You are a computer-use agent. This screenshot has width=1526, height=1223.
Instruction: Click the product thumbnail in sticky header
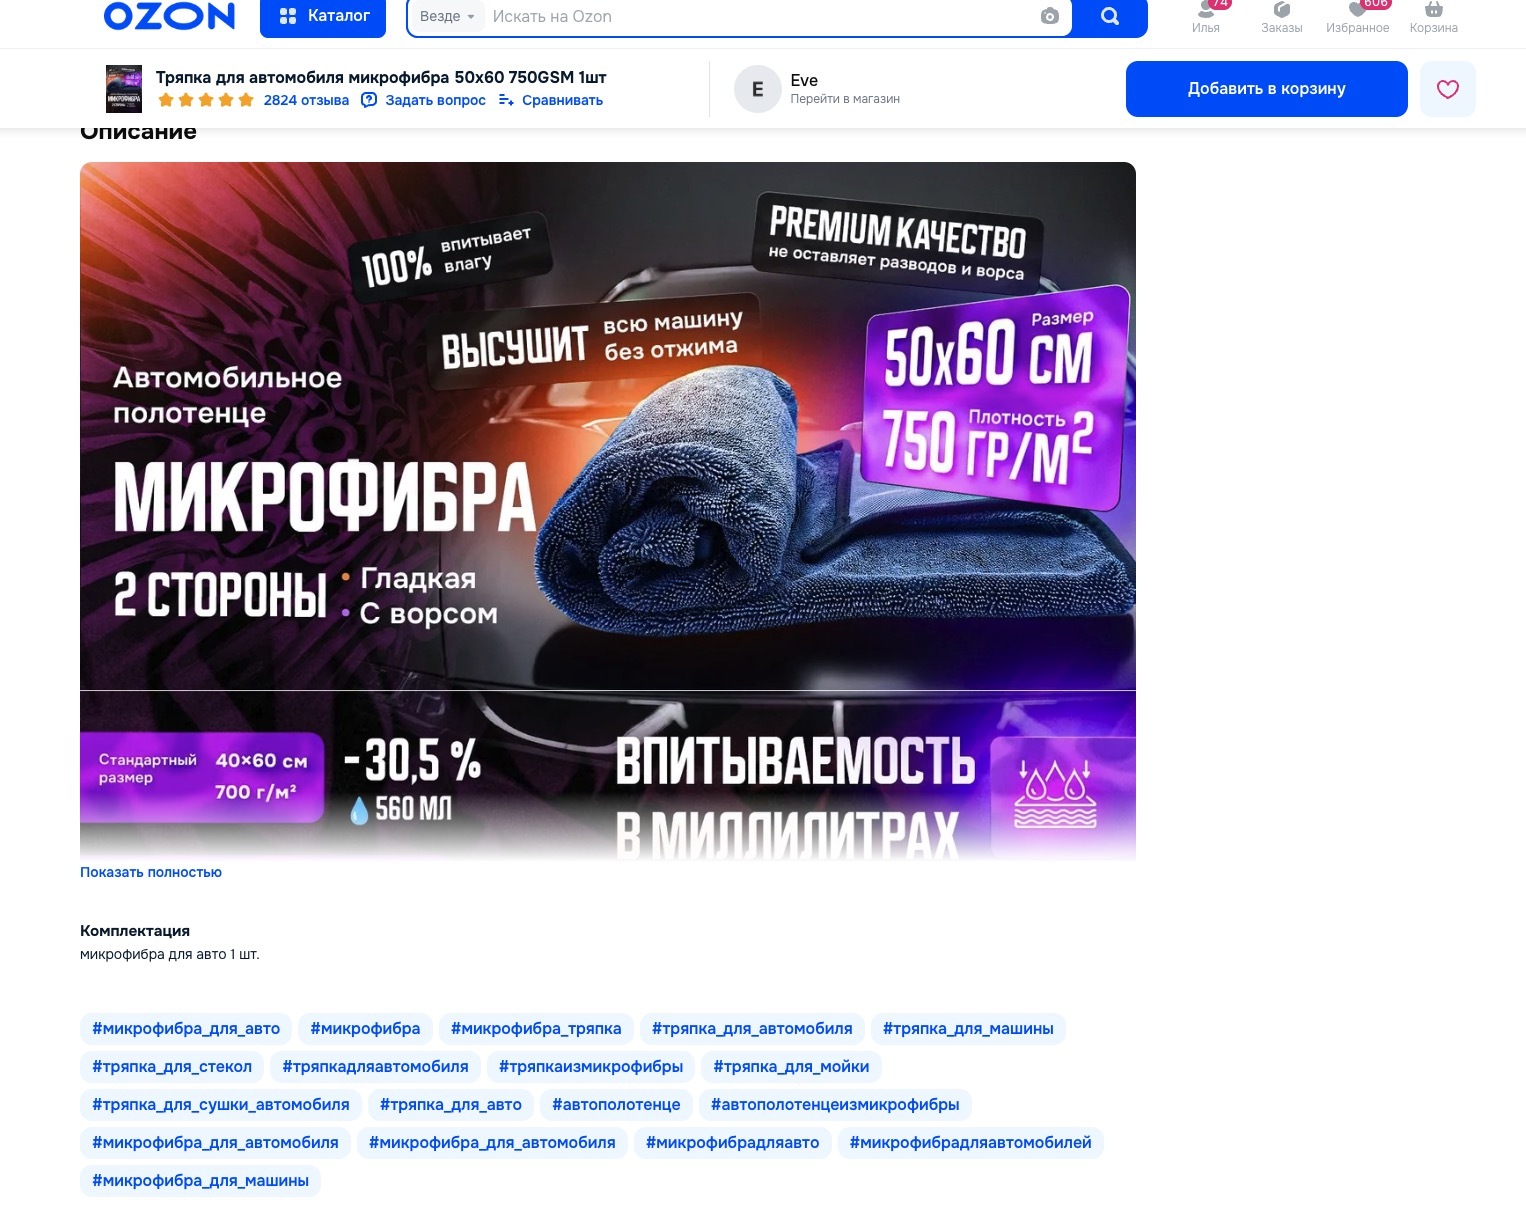[124, 89]
